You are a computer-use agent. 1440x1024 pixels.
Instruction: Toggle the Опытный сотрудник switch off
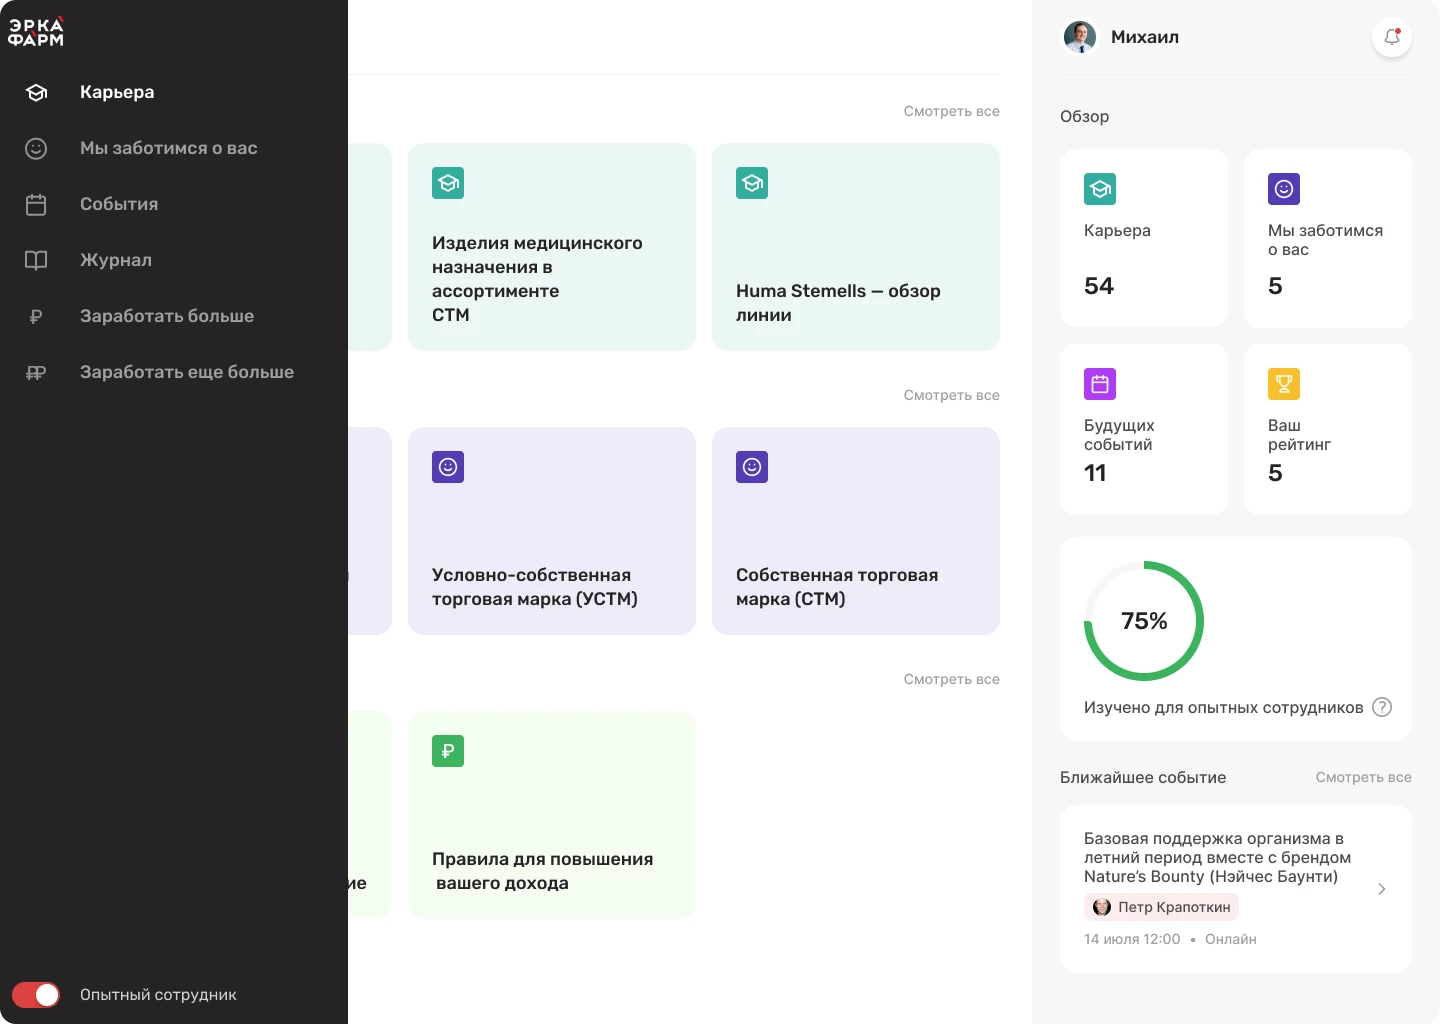(x=36, y=995)
